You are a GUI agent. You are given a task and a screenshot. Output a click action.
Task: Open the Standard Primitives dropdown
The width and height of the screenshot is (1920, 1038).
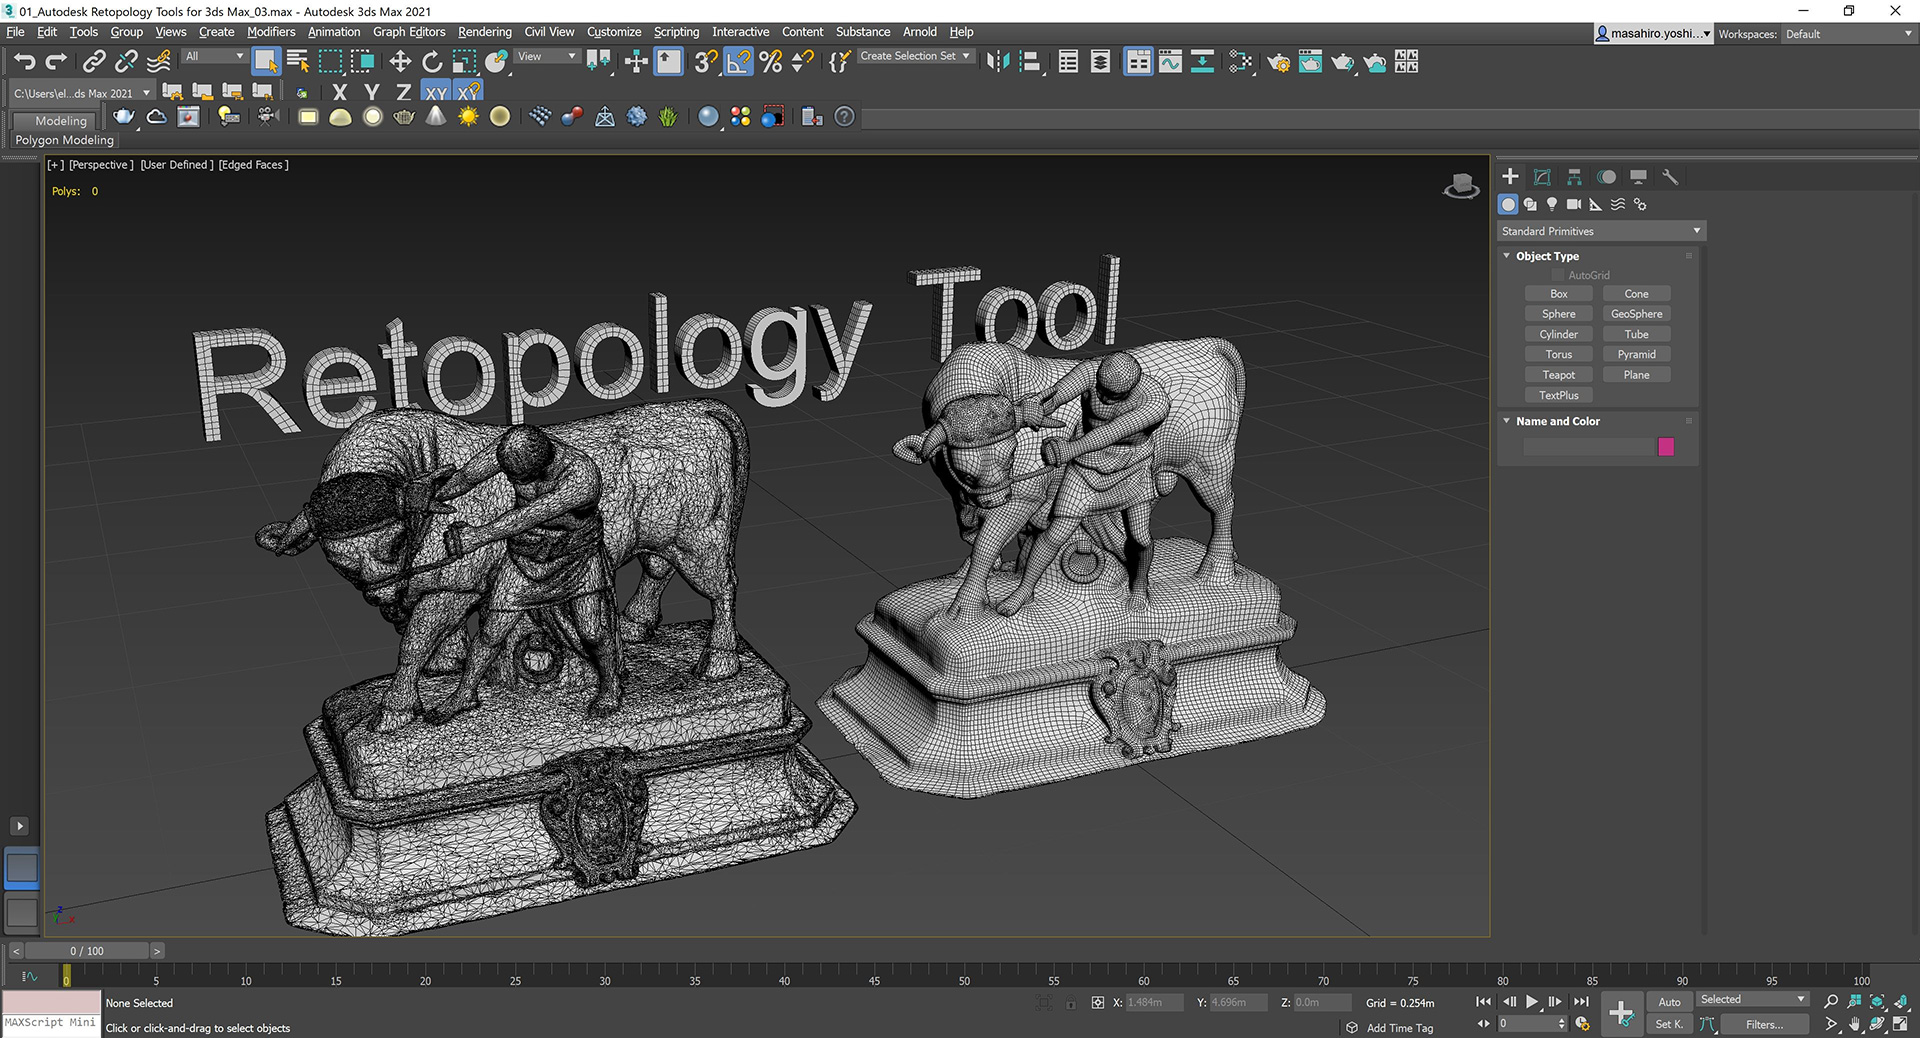[1600, 230]
